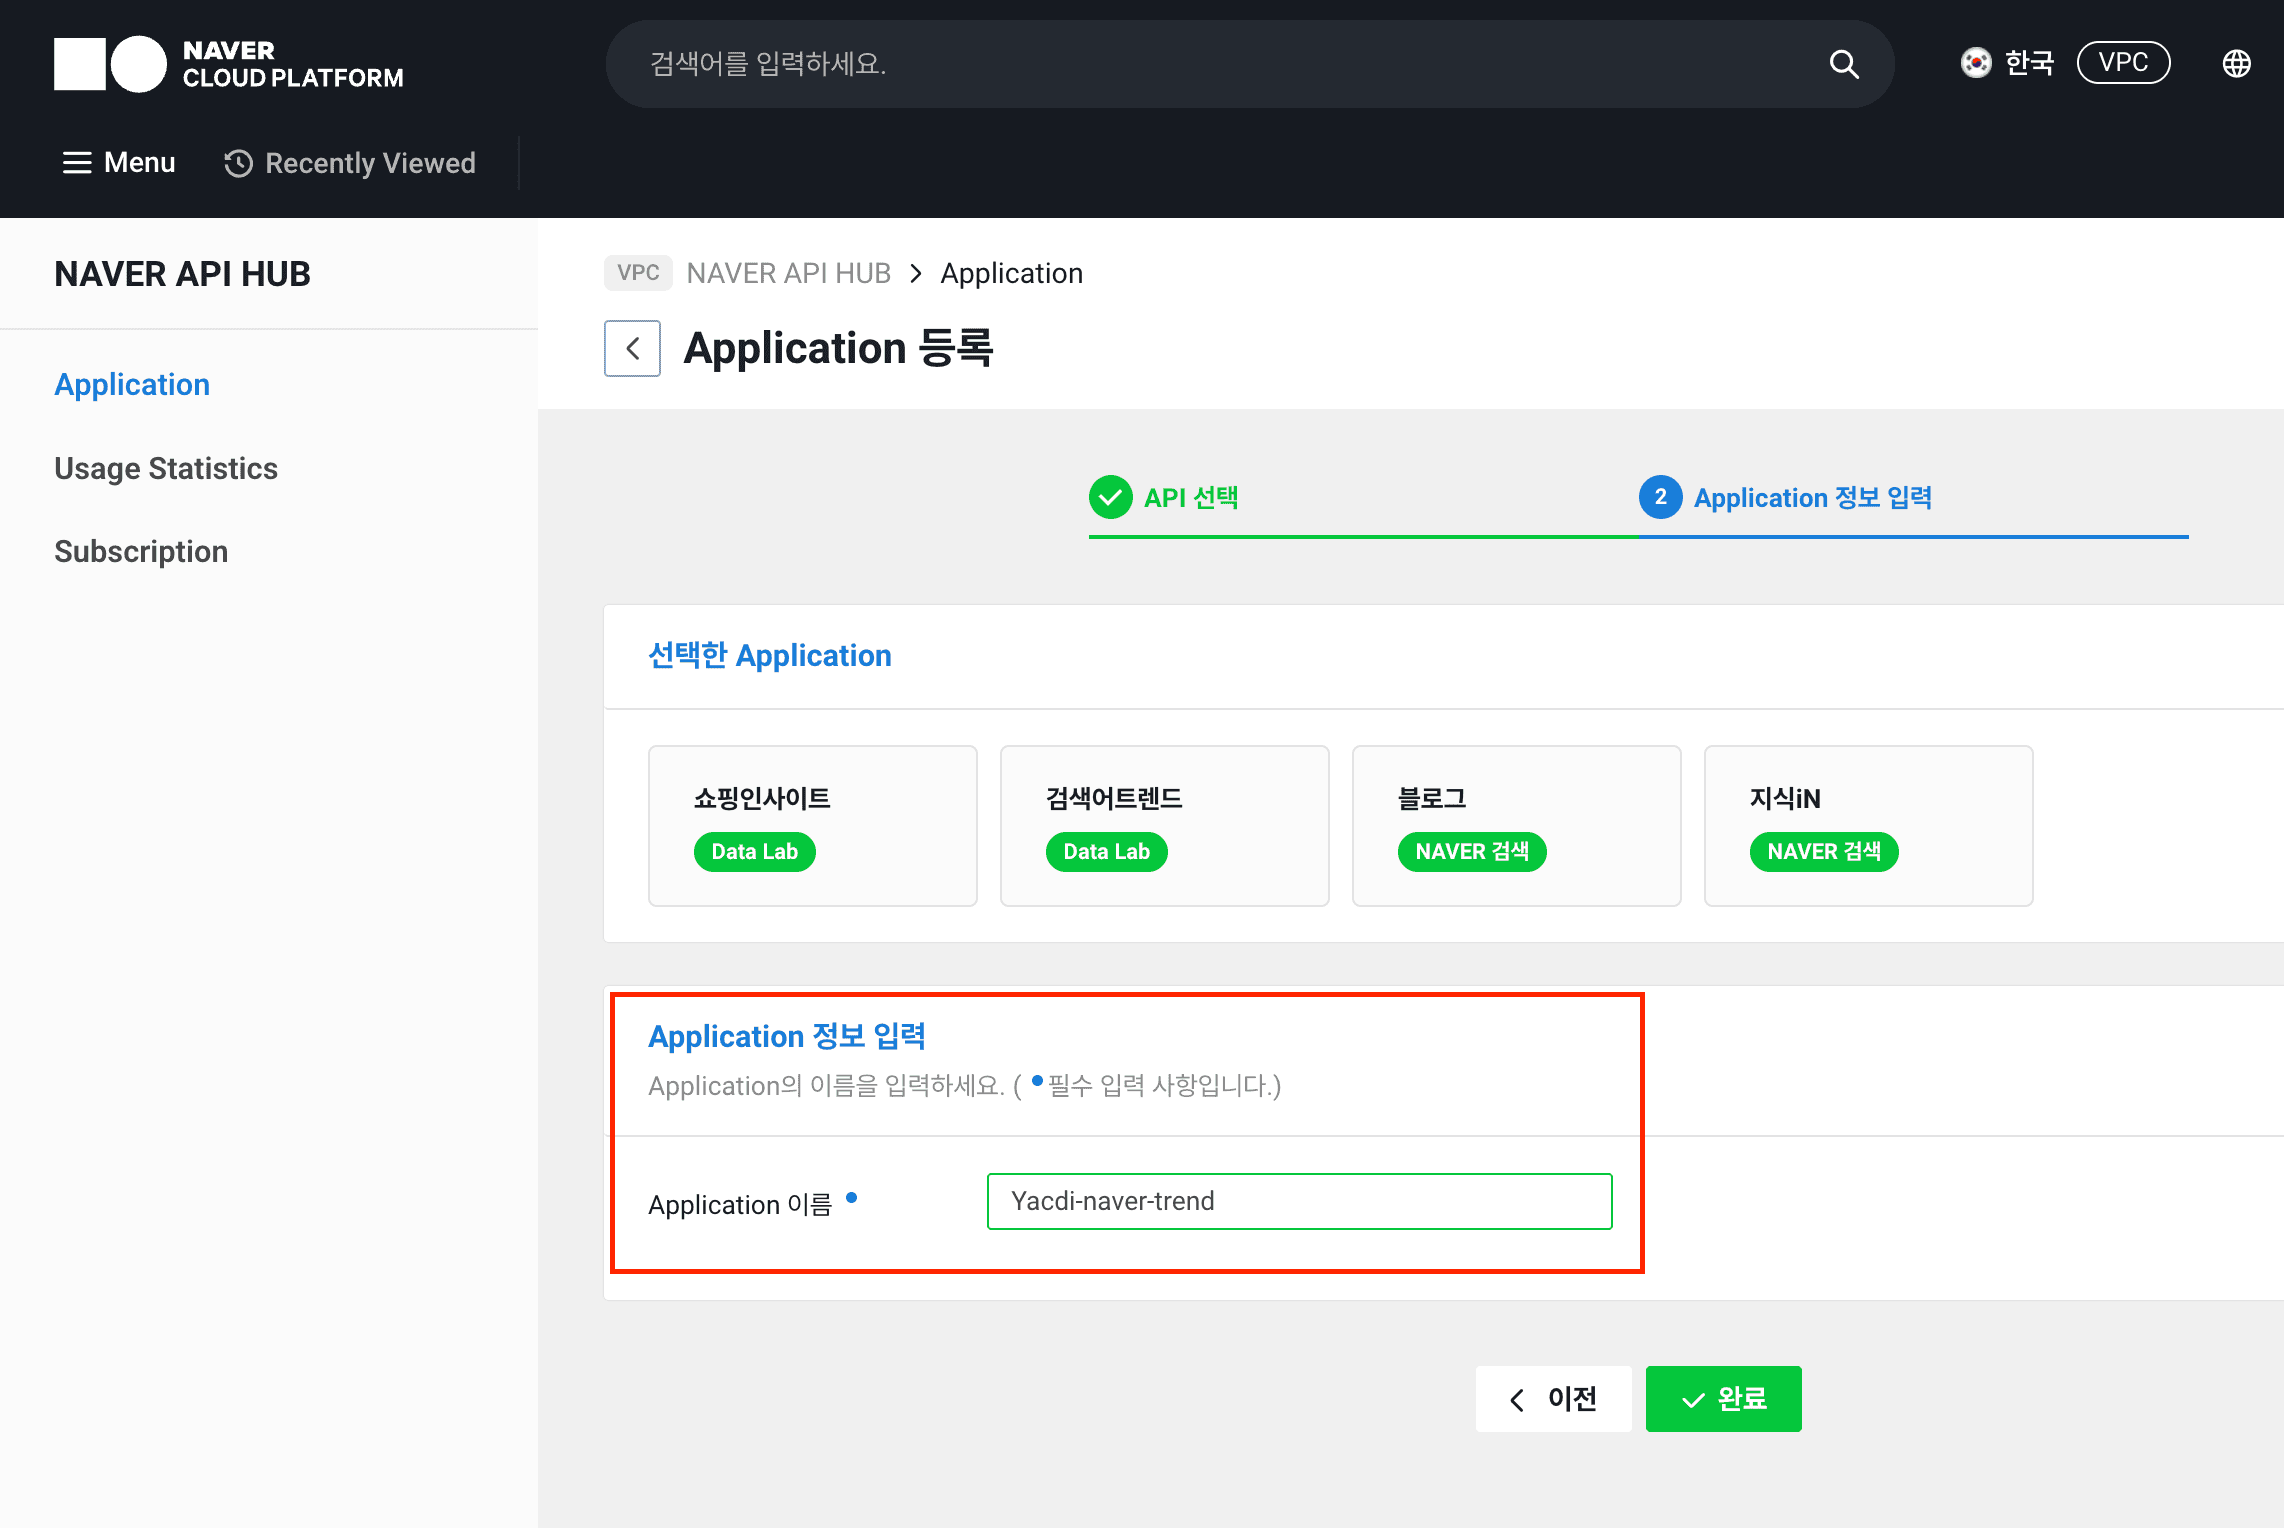Toggle the VPC platform button in header
The image size is (2284, 1528).
(x=2123, y=63)
